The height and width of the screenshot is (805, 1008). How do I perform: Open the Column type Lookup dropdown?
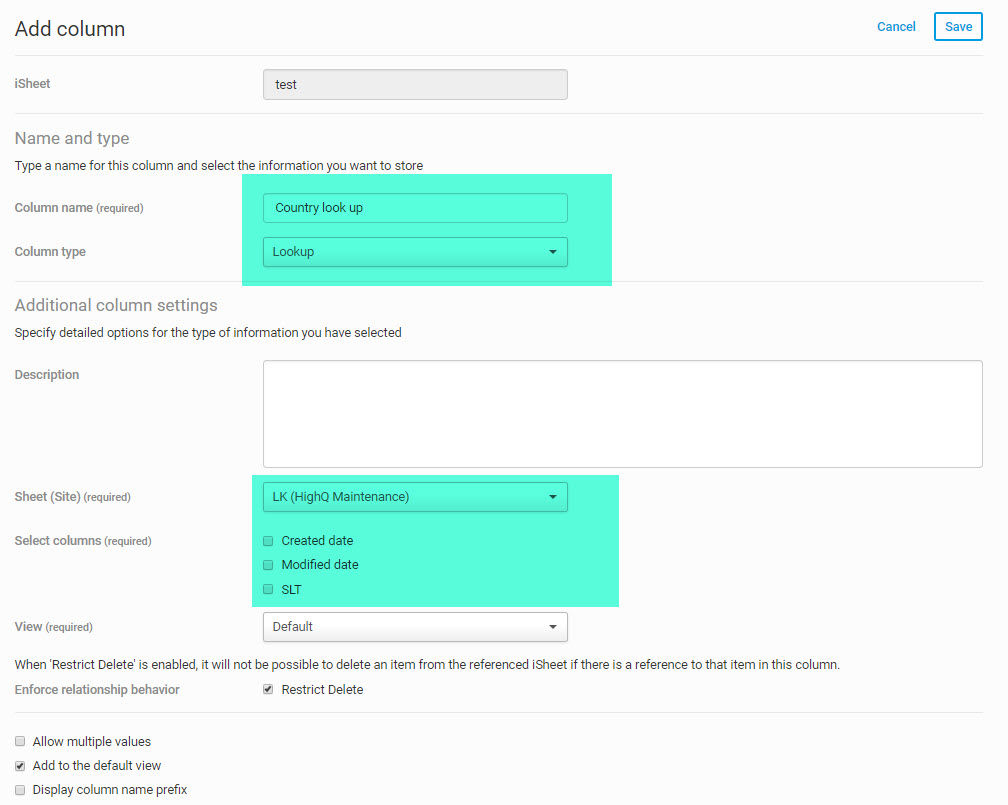click(x=415, y=252)
